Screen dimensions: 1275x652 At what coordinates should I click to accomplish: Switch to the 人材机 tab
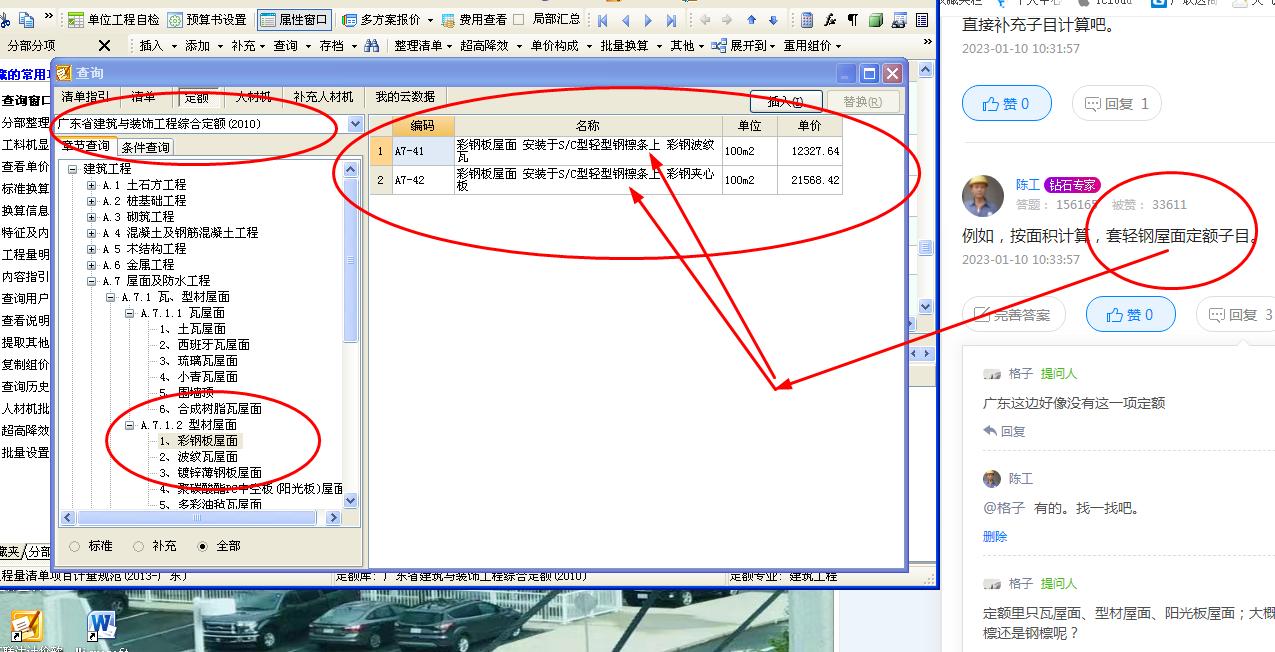click(x=253, y=97)
